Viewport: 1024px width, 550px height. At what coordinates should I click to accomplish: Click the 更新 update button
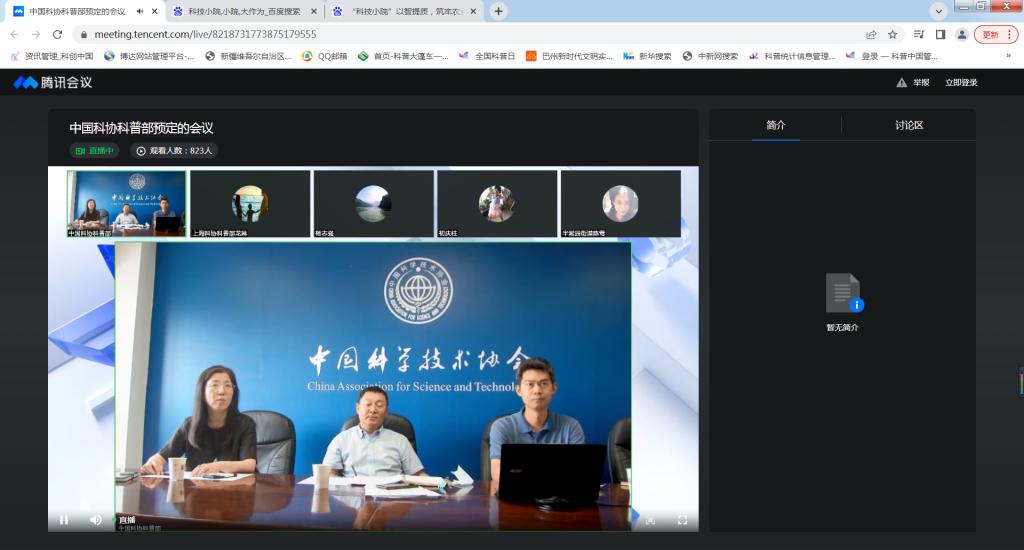click(997, 34)
